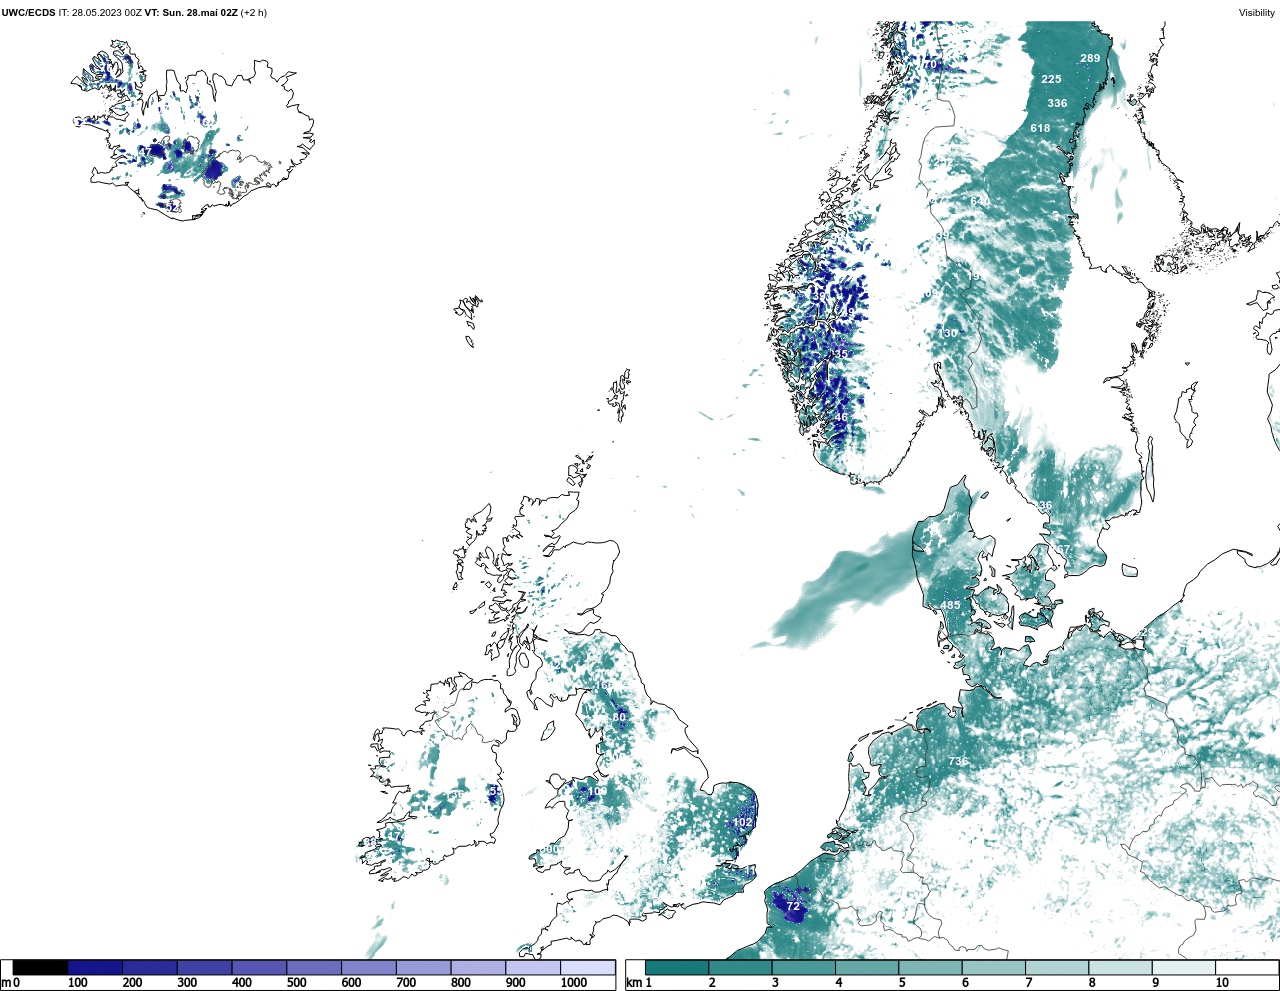1280x991 pixels.
Task: Select the black 0–100 m legend swatch
Action: [41, 968]
